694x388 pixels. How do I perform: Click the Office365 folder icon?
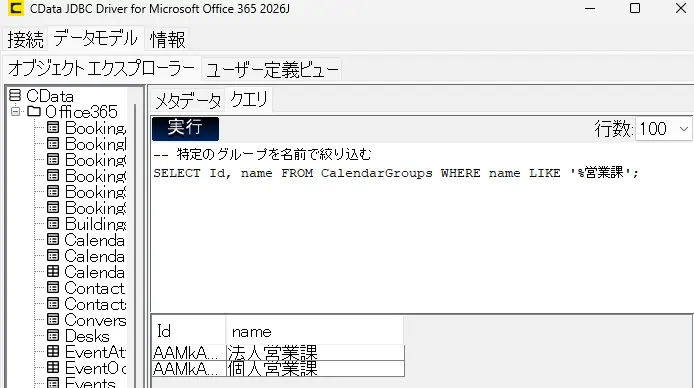pos(34,111)
